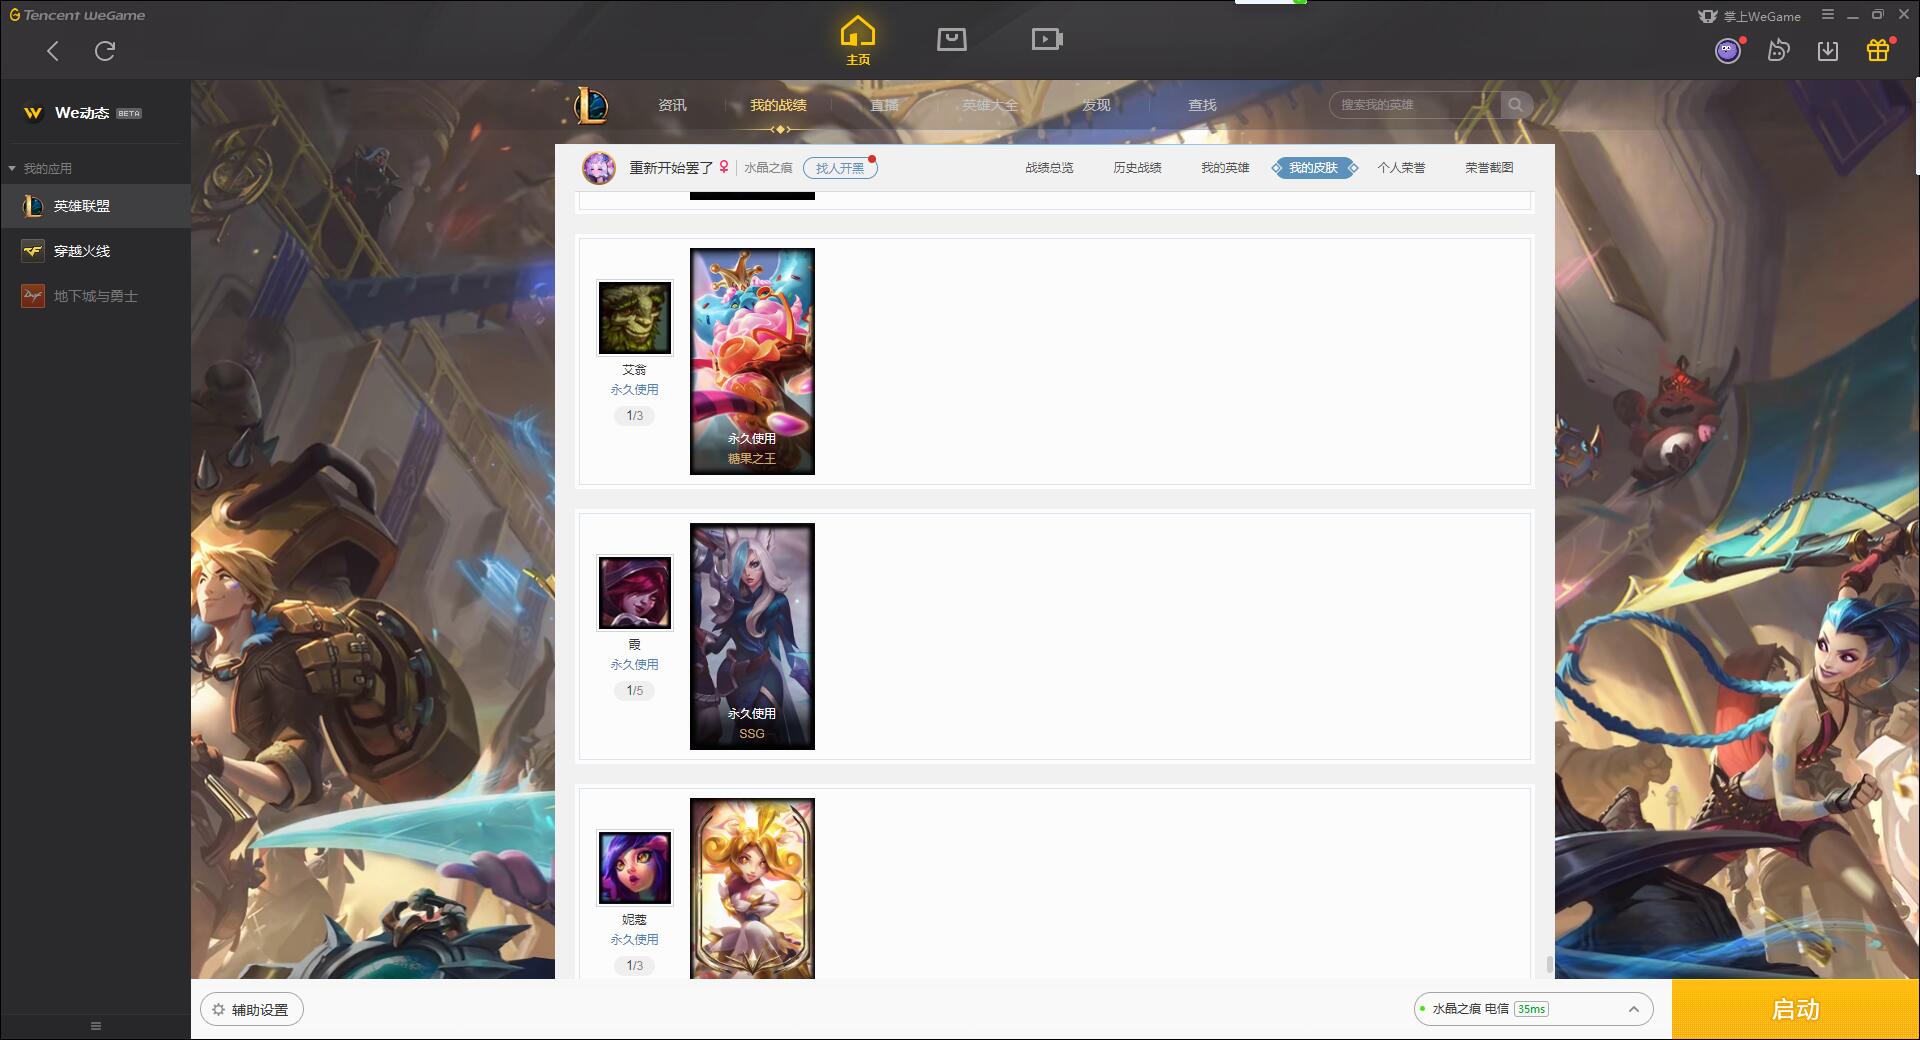
Task: Open the 资讯 navigation tab
Action: coord(672,105)
